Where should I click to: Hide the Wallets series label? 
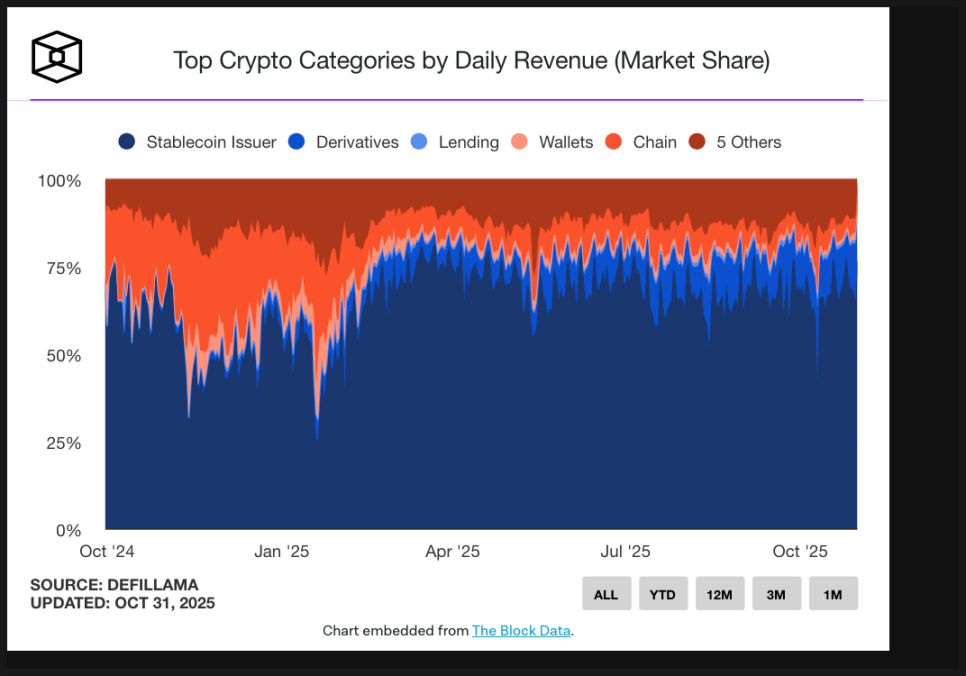[x=566, y=142]
